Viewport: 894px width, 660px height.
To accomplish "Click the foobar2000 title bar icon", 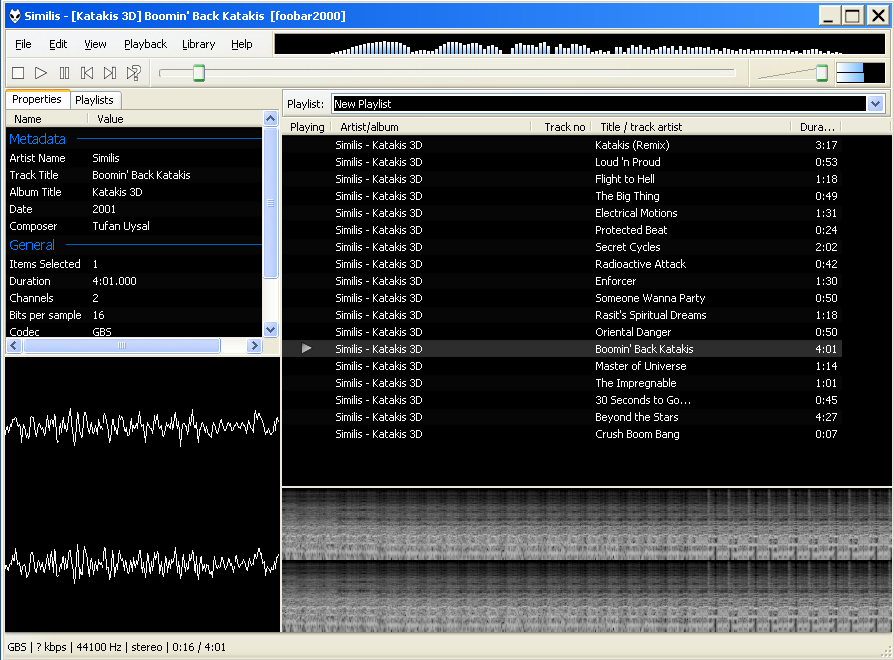I will click(x=14, y=15).
